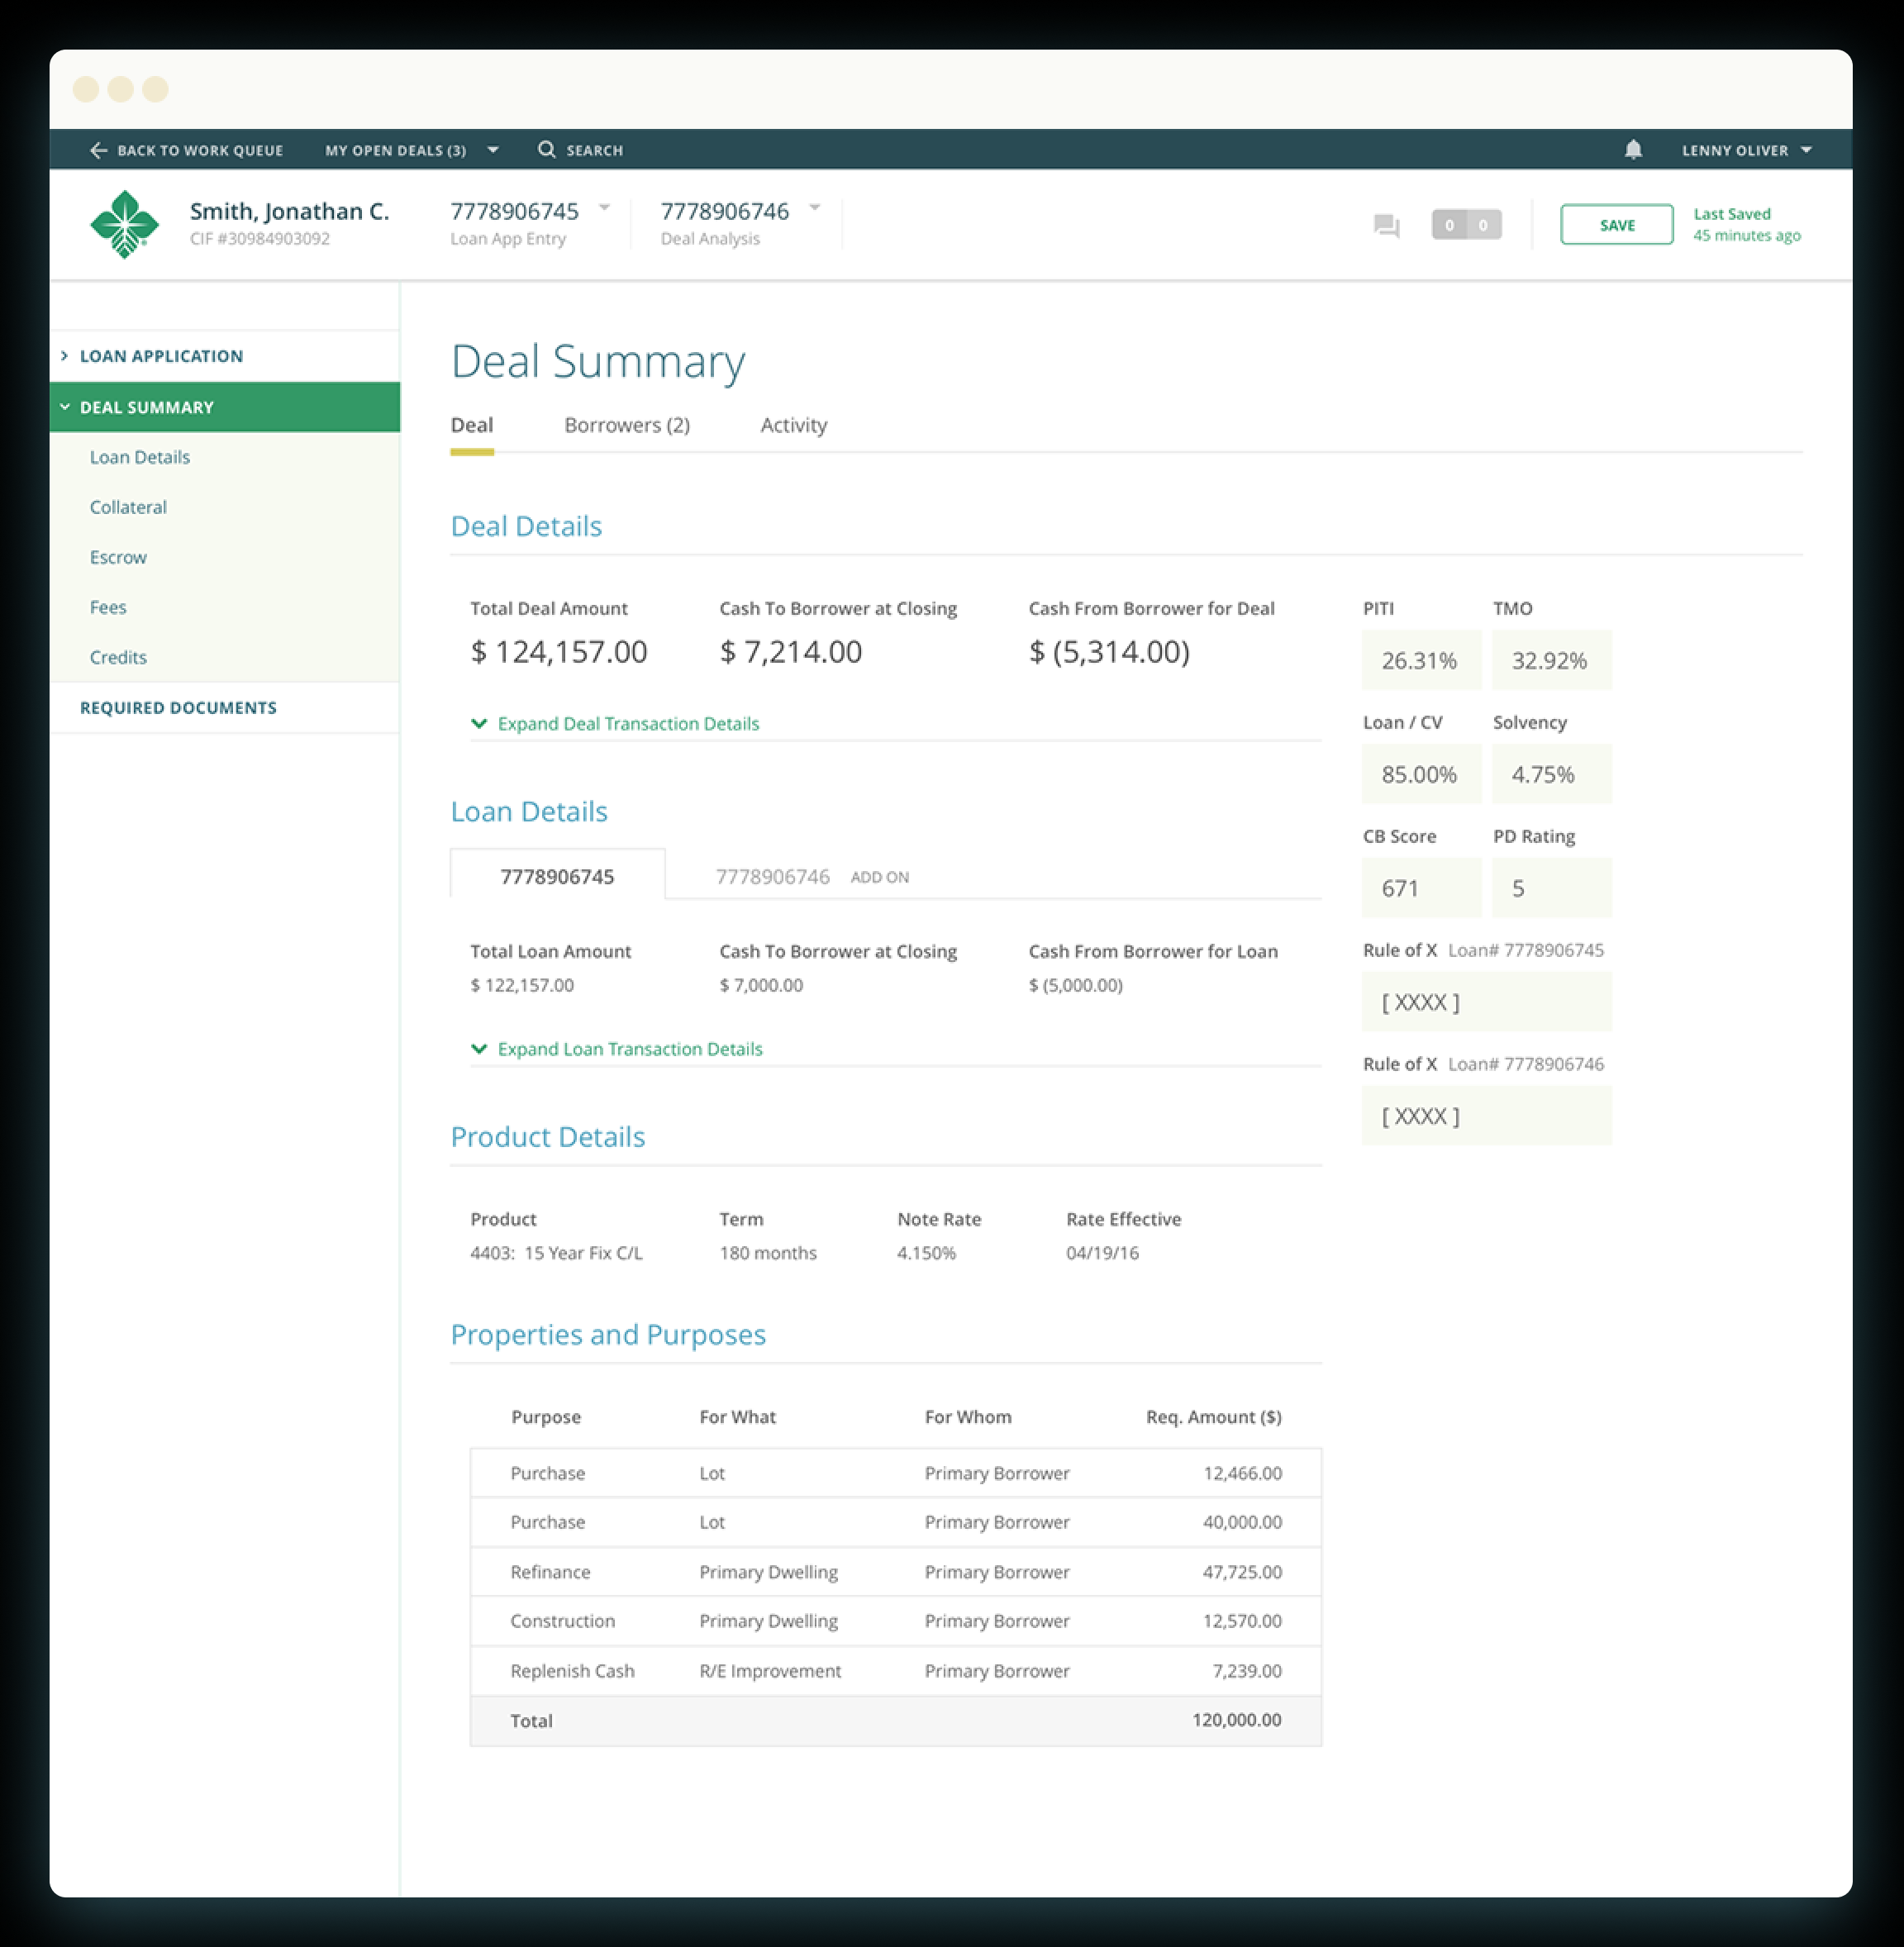Image resolution: width=1904 pixels, height=1947 pixels.
Task: Open Escrow in sidebar
Action: click(118, 557)
